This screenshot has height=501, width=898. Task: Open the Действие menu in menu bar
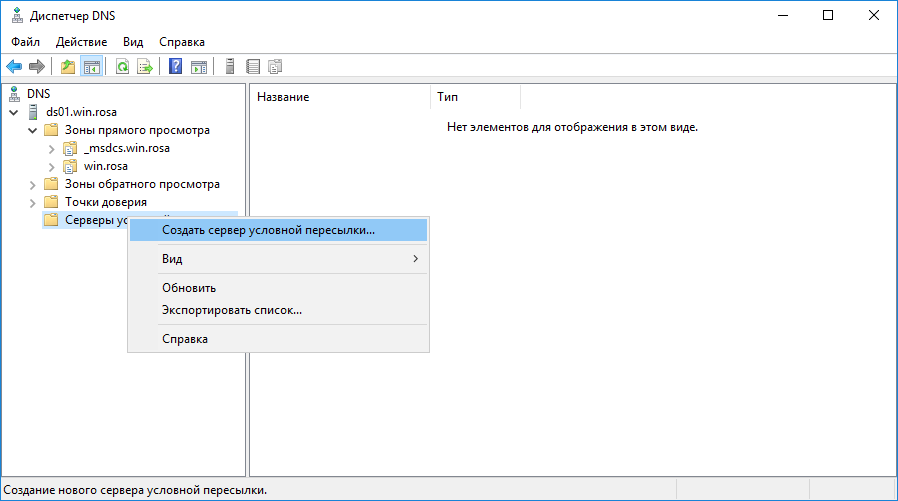pyautogui.click(x=81, y=42)
